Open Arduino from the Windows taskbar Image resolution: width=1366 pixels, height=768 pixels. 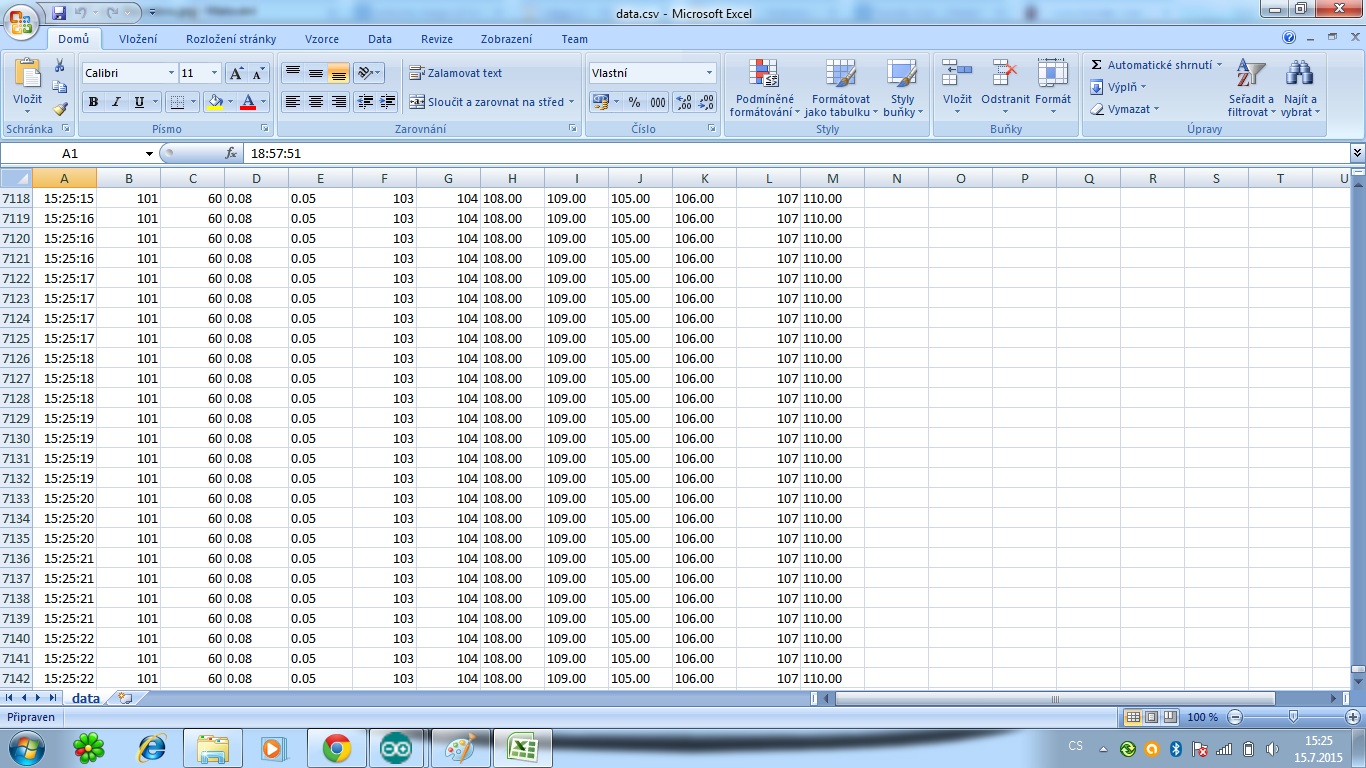[x=394, y=748]
